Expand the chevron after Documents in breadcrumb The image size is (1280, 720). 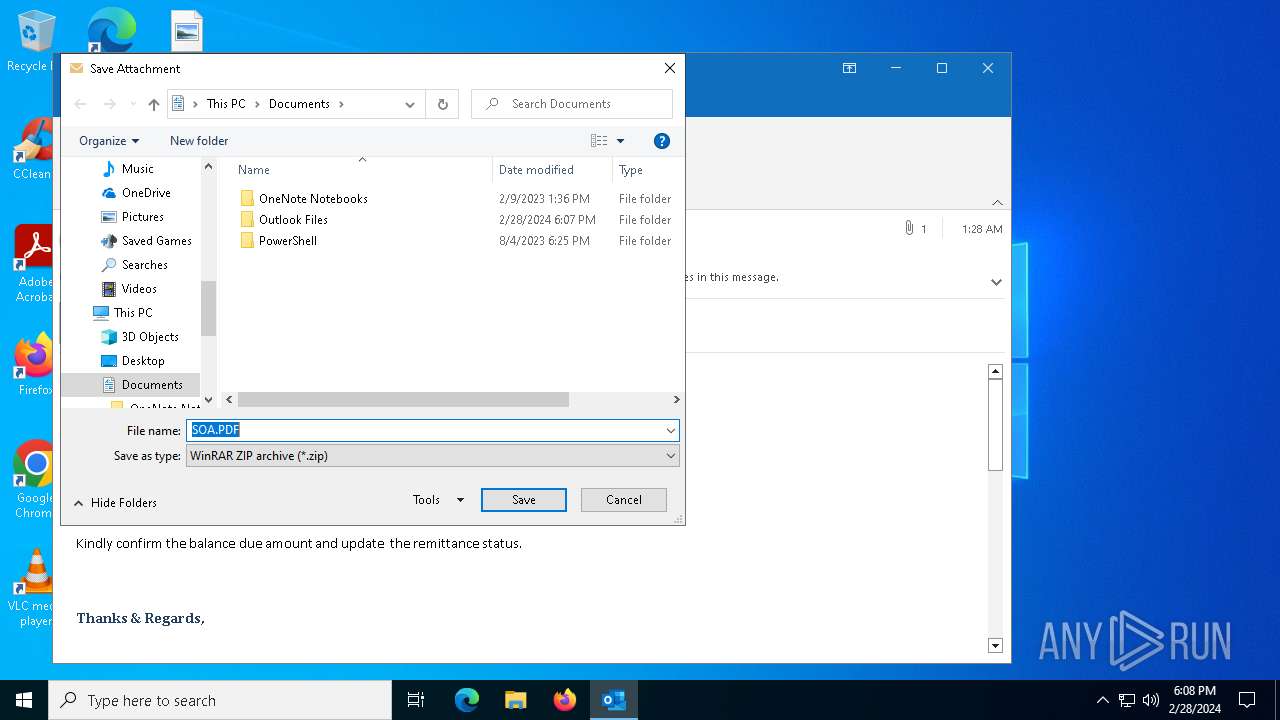342,104
